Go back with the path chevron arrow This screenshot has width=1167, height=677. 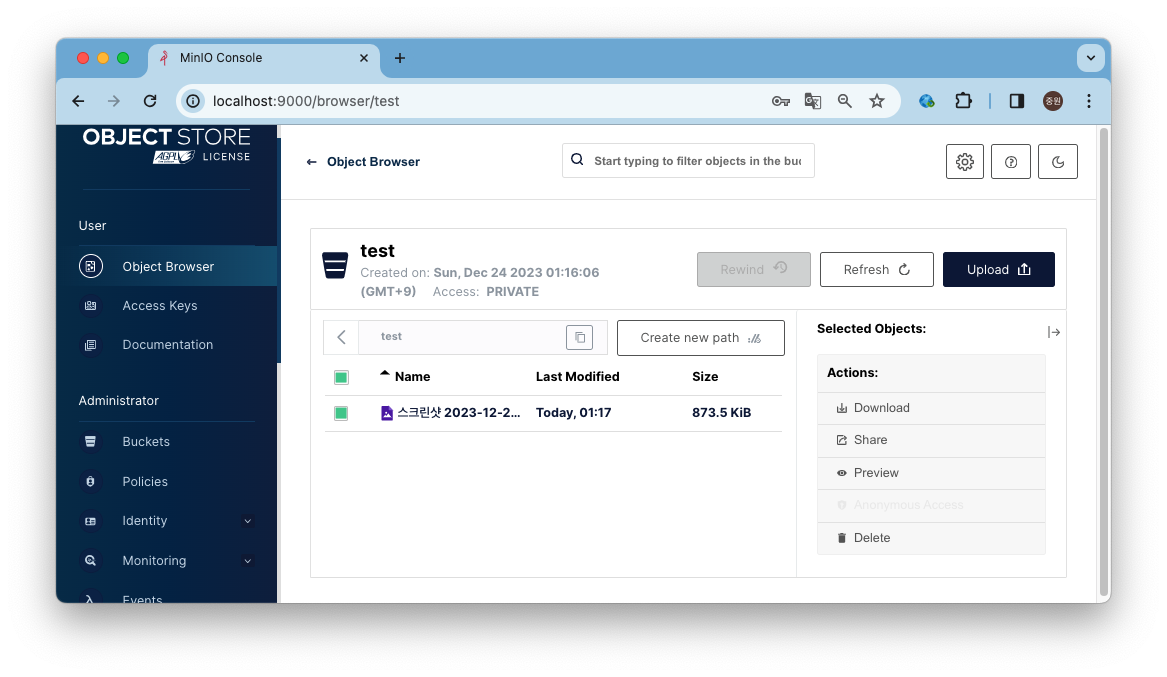click(x=341, y=337)
